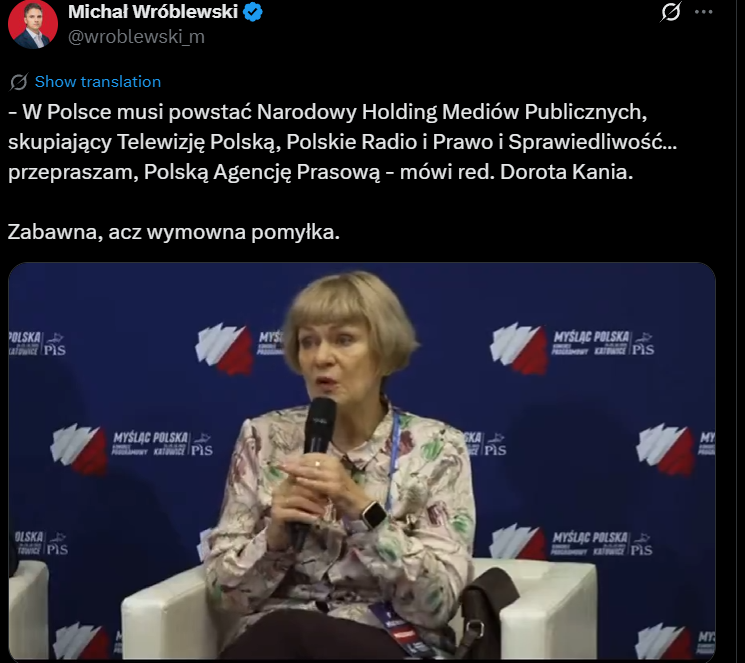Screen dimensions: 745x663
Task: Click the tweet line beginning 'skupiający Telewizję Polską'
Action: pyautogui.click(x=343, y=142)
